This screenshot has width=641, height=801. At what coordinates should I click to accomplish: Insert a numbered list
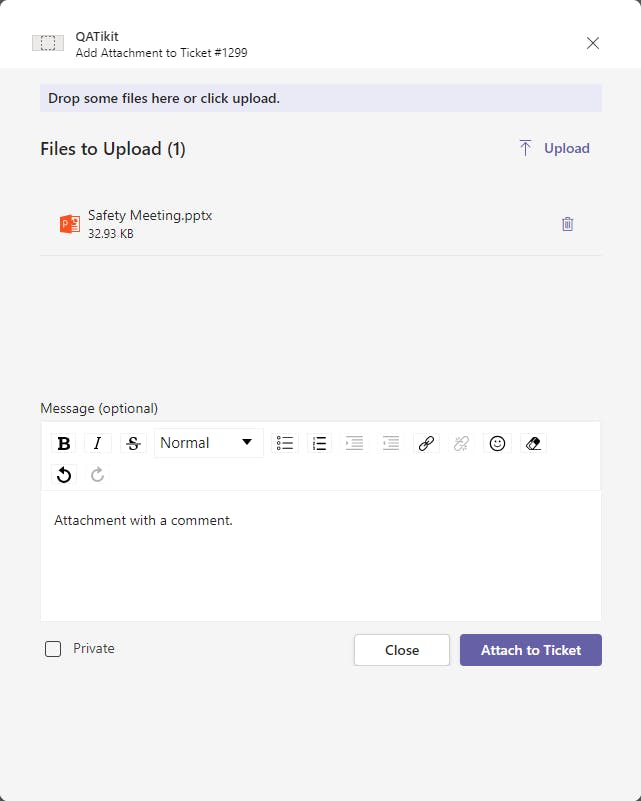pyautogui.click(x=320, y=443)
